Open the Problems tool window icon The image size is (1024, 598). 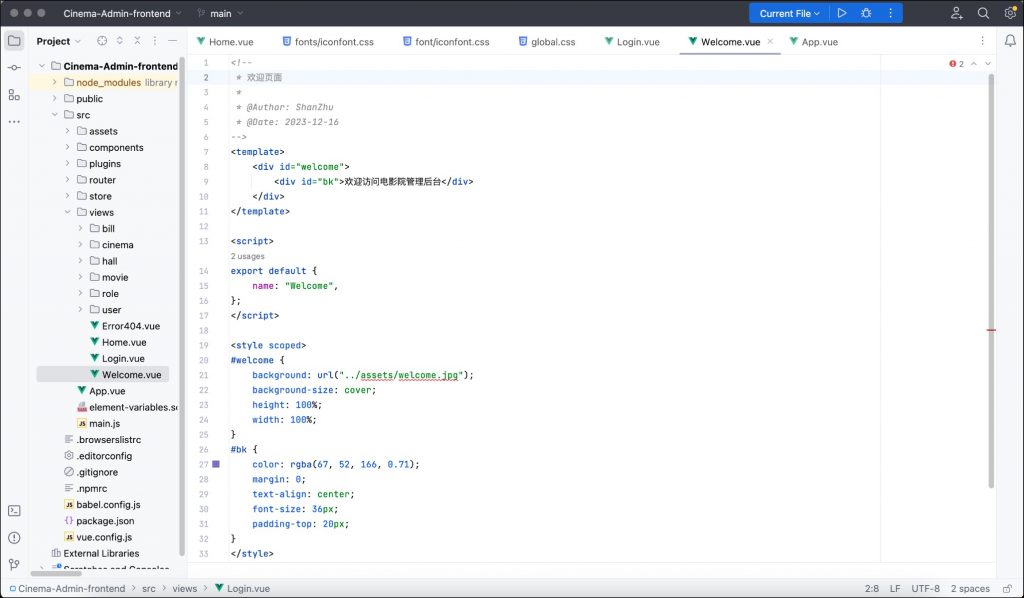(14, 537)
